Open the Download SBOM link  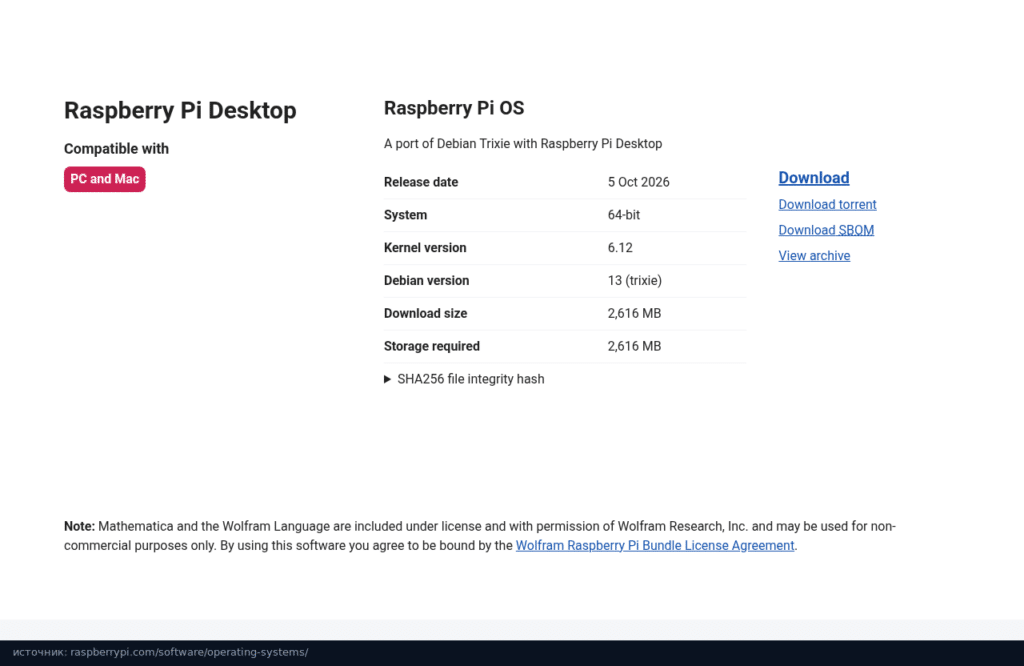point(826,230)
